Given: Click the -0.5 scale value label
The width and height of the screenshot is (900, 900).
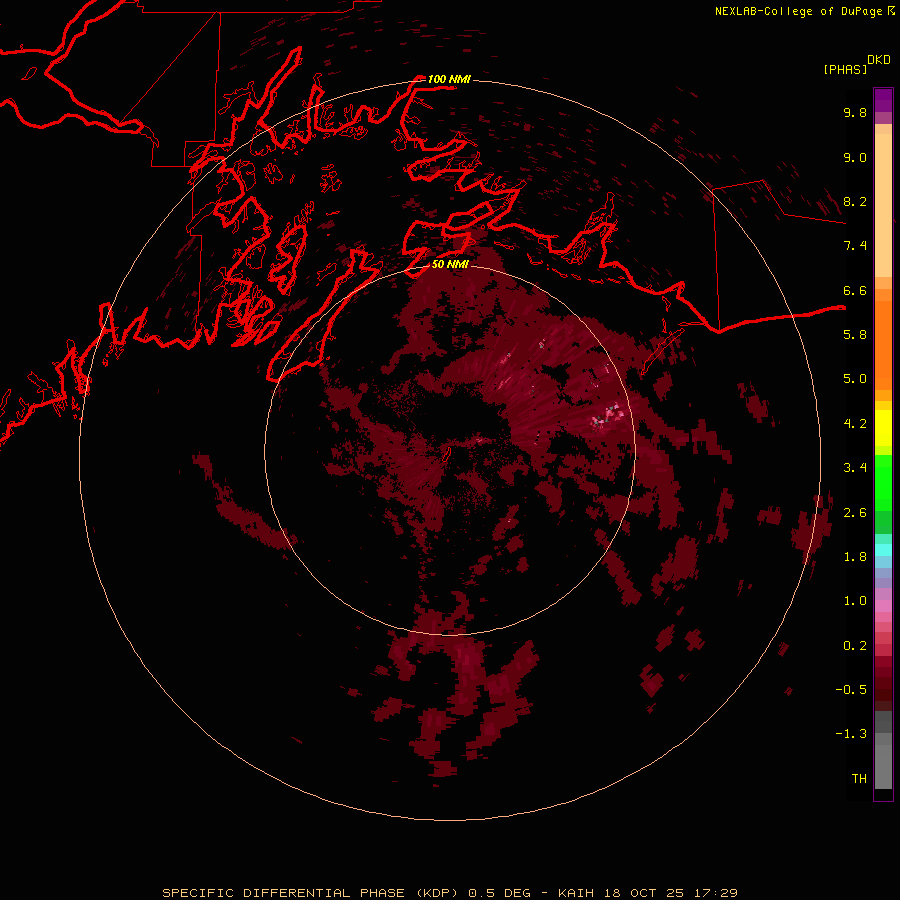Looking at the screenshot, I should [x=851, y=690].
